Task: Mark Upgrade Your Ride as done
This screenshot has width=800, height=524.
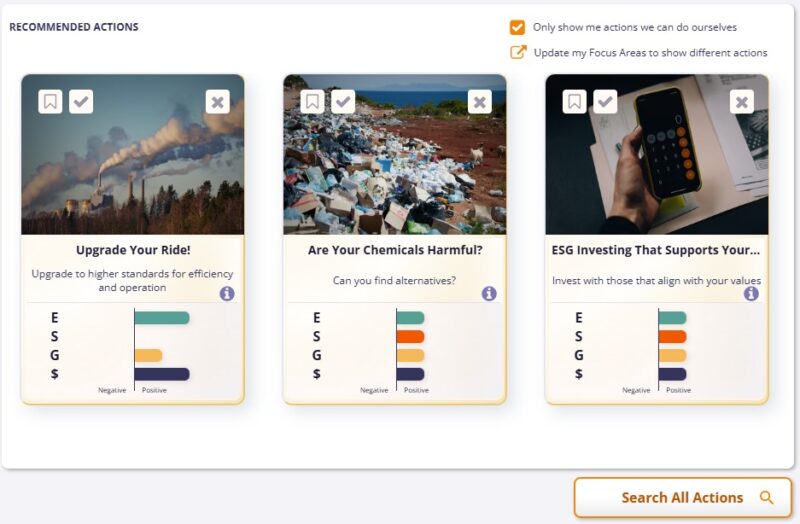Action: (81, 102)
